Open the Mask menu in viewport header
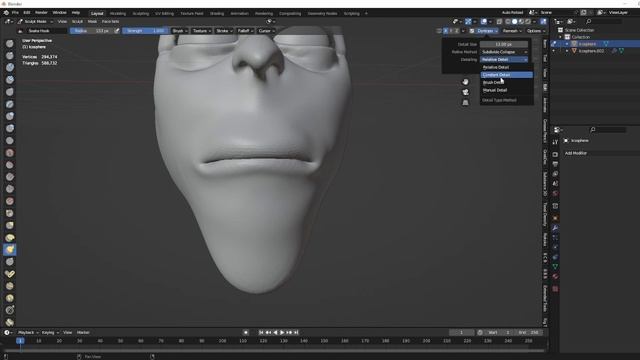The width and height of the screenshot is (640, 360). [x=93, y=21]
